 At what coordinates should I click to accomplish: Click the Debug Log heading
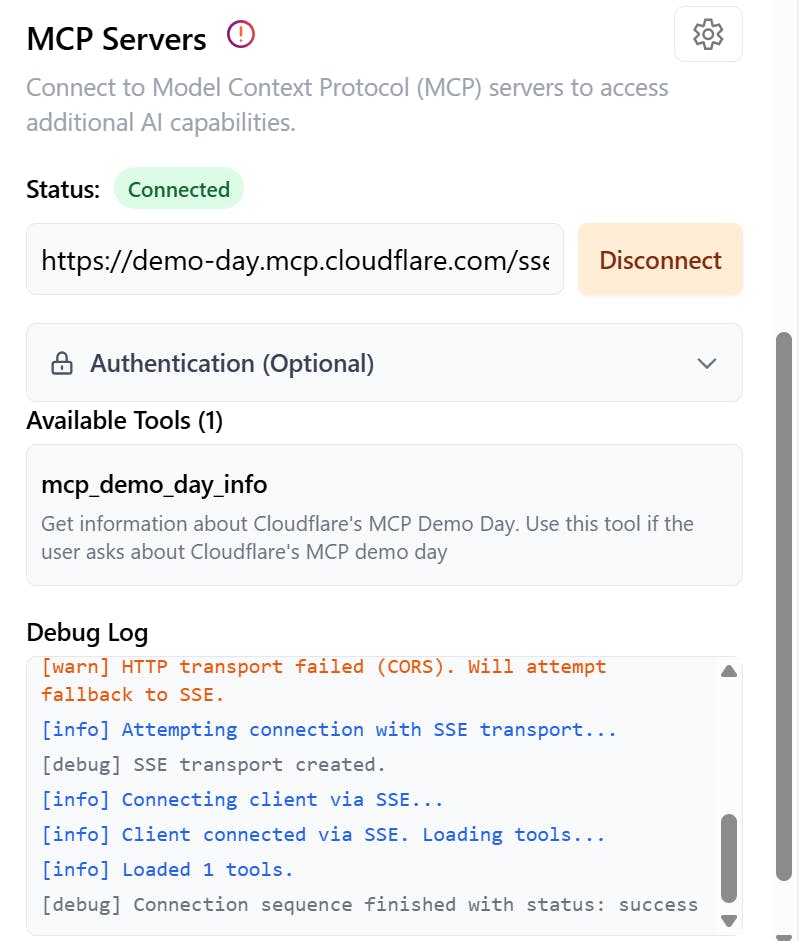(87, 632)
